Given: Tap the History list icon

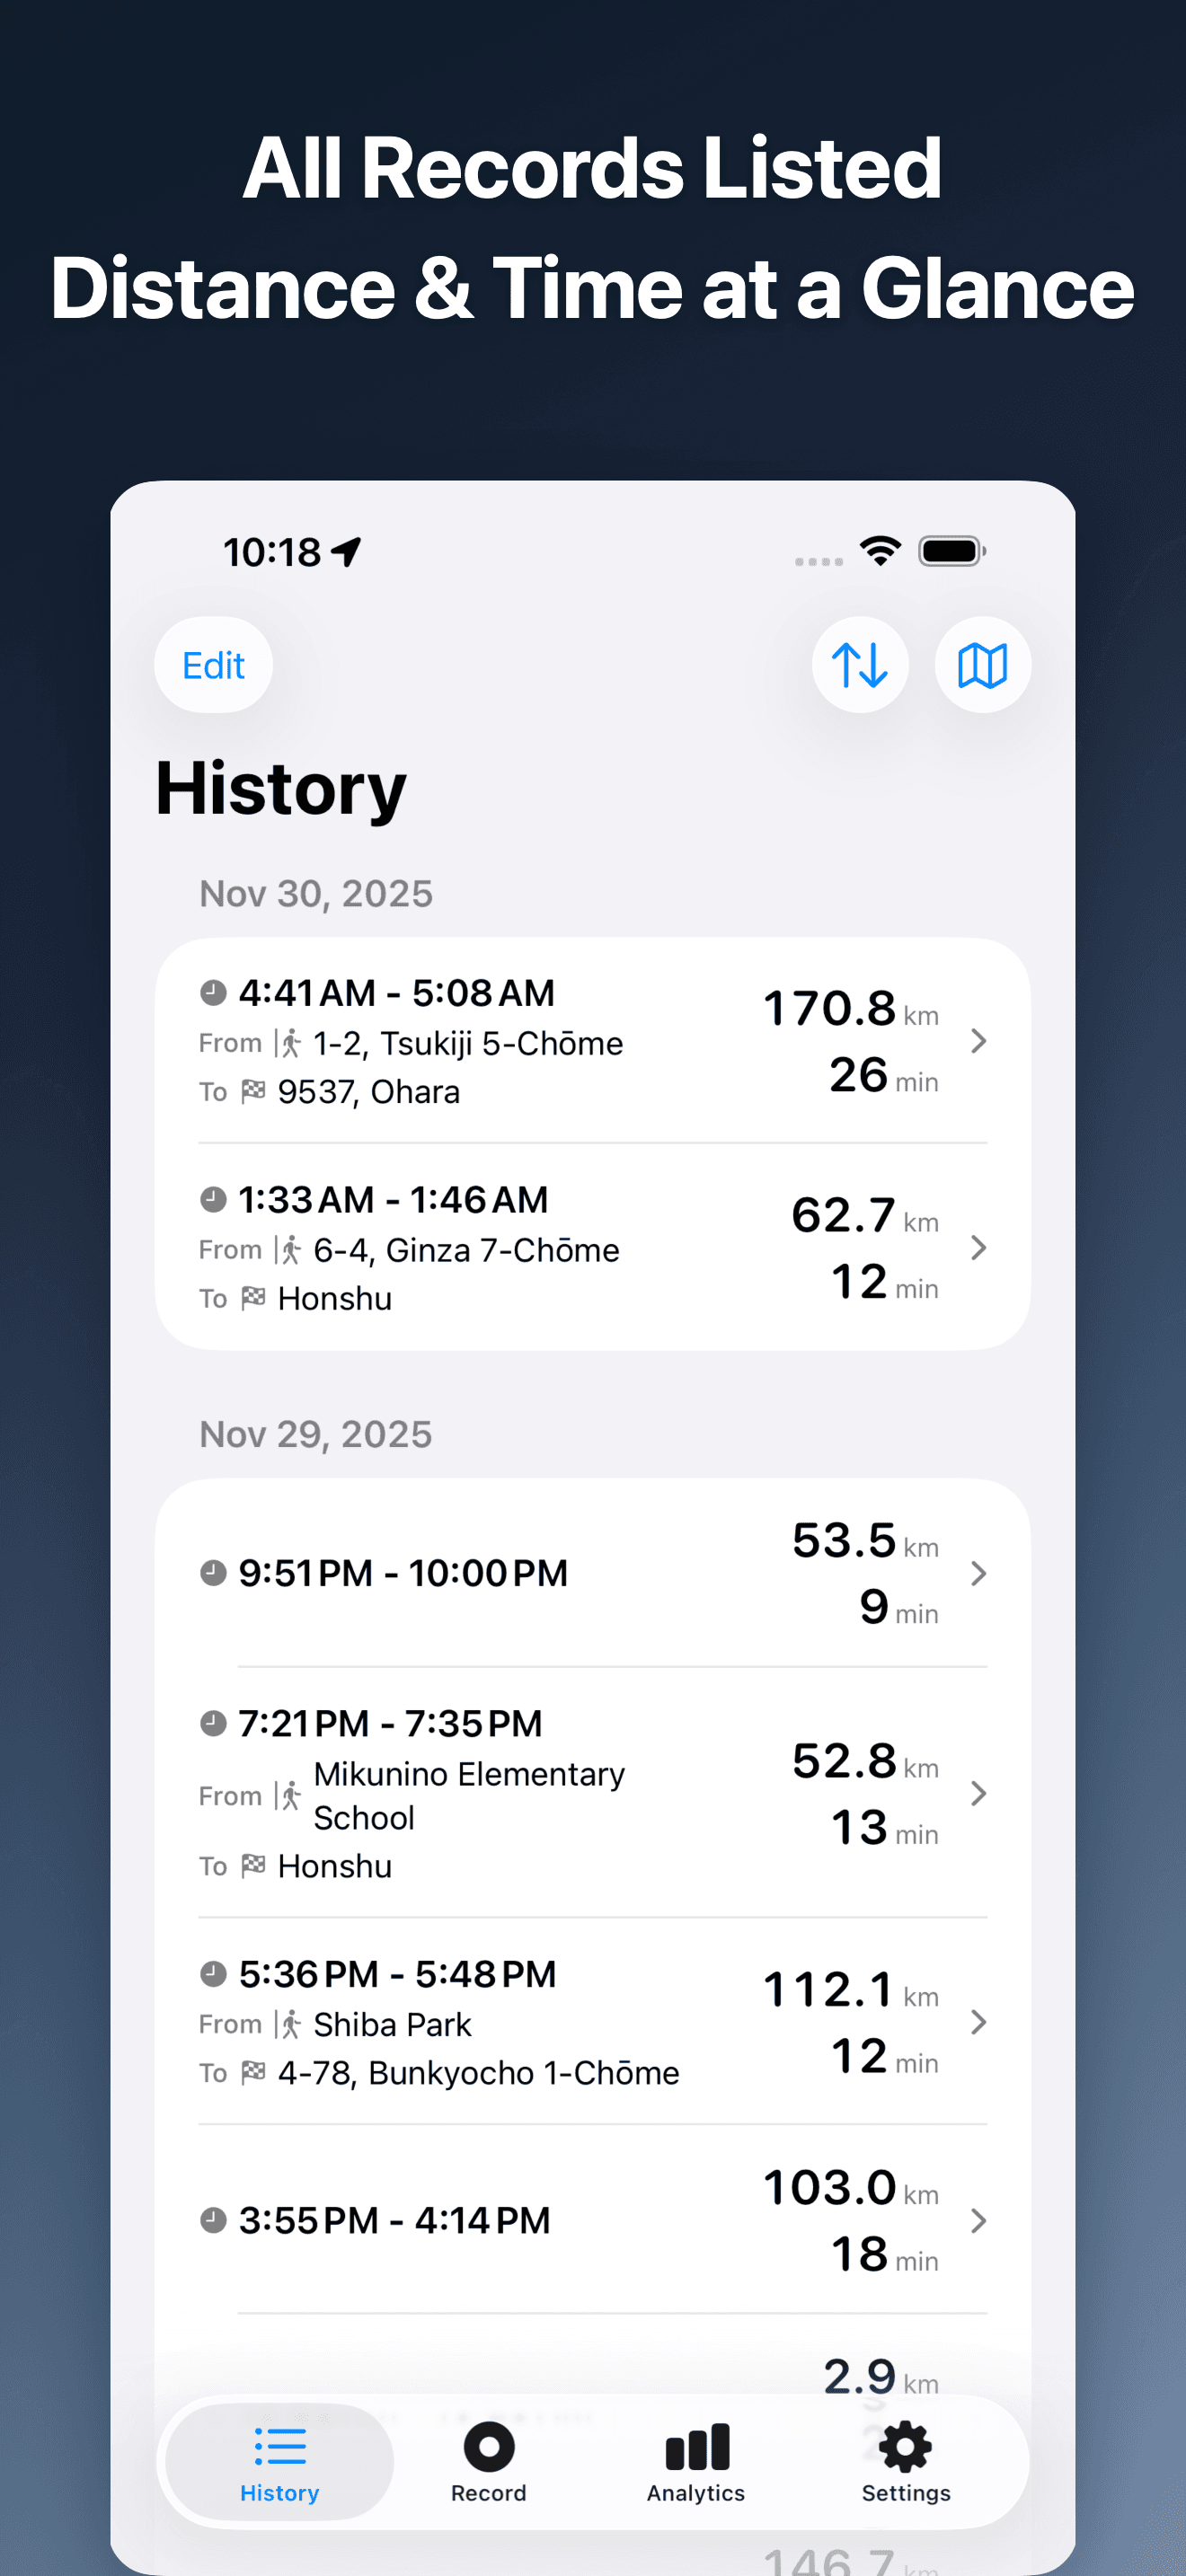Looking at the screenshot, I should (280, 2447).
